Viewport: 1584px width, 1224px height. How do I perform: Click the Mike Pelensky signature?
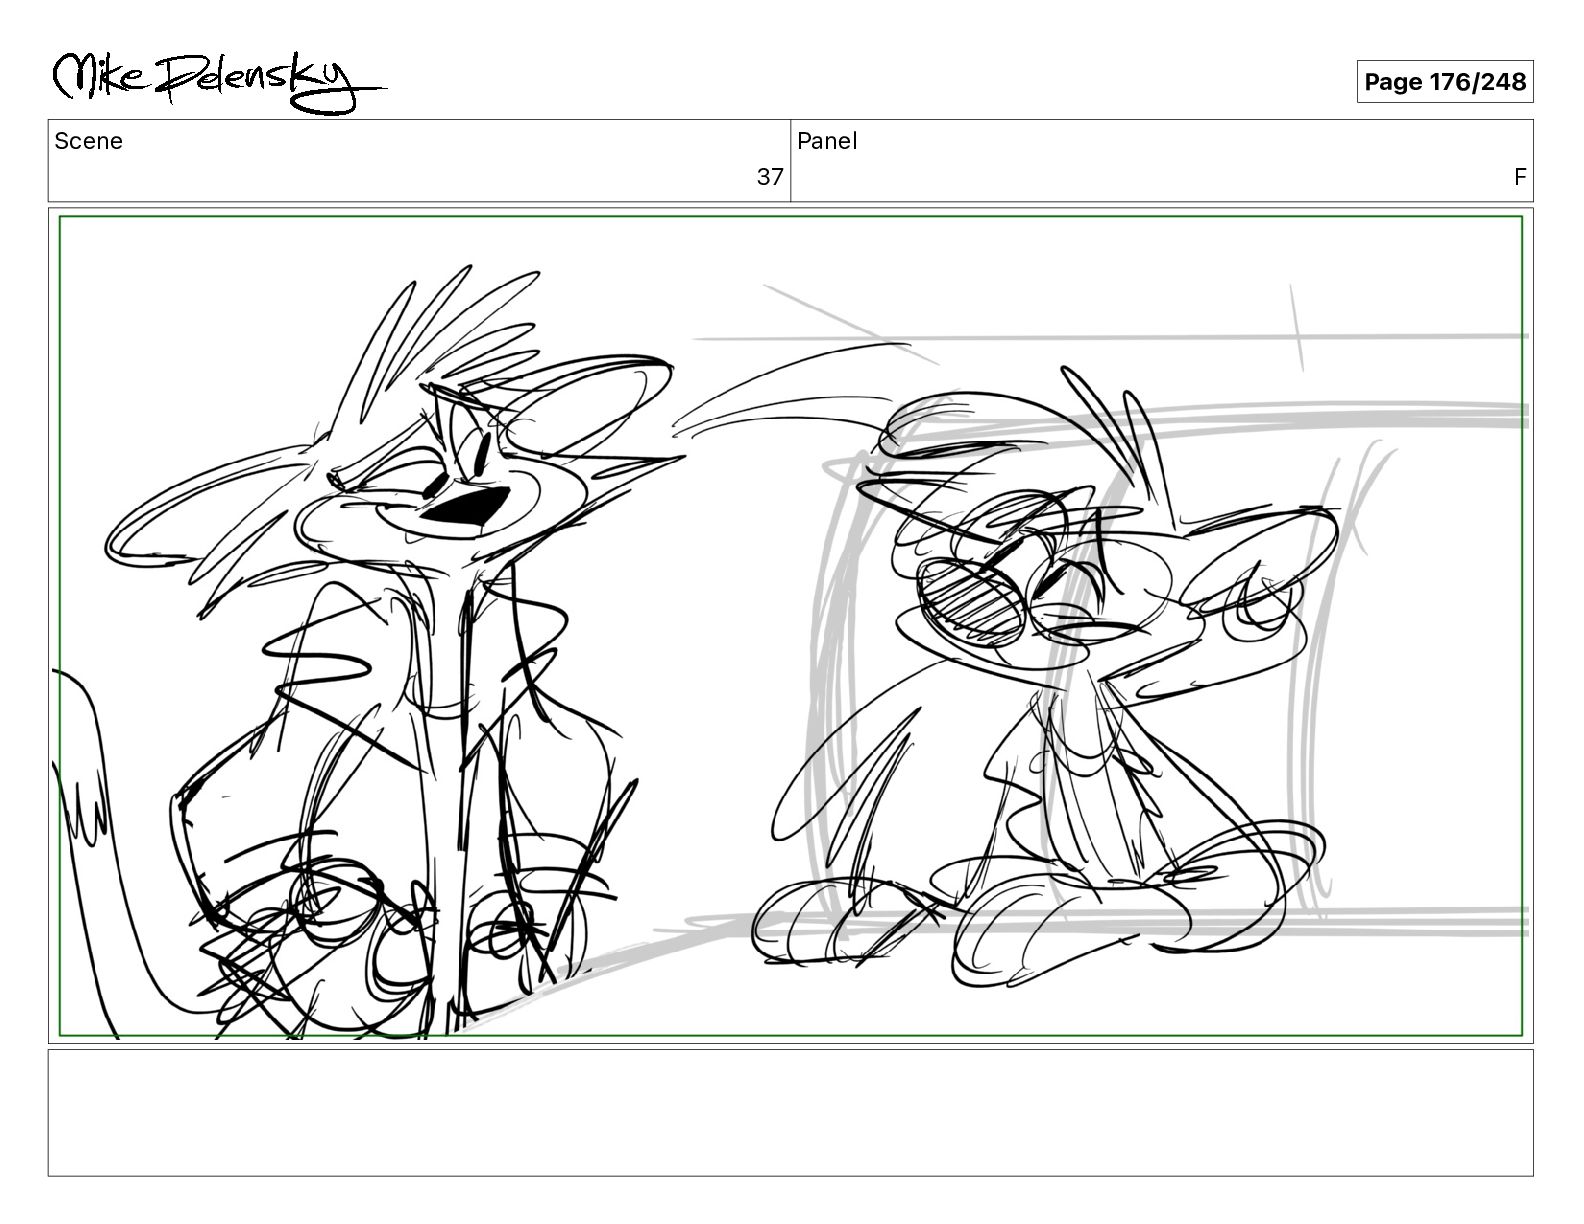point(218,81)
